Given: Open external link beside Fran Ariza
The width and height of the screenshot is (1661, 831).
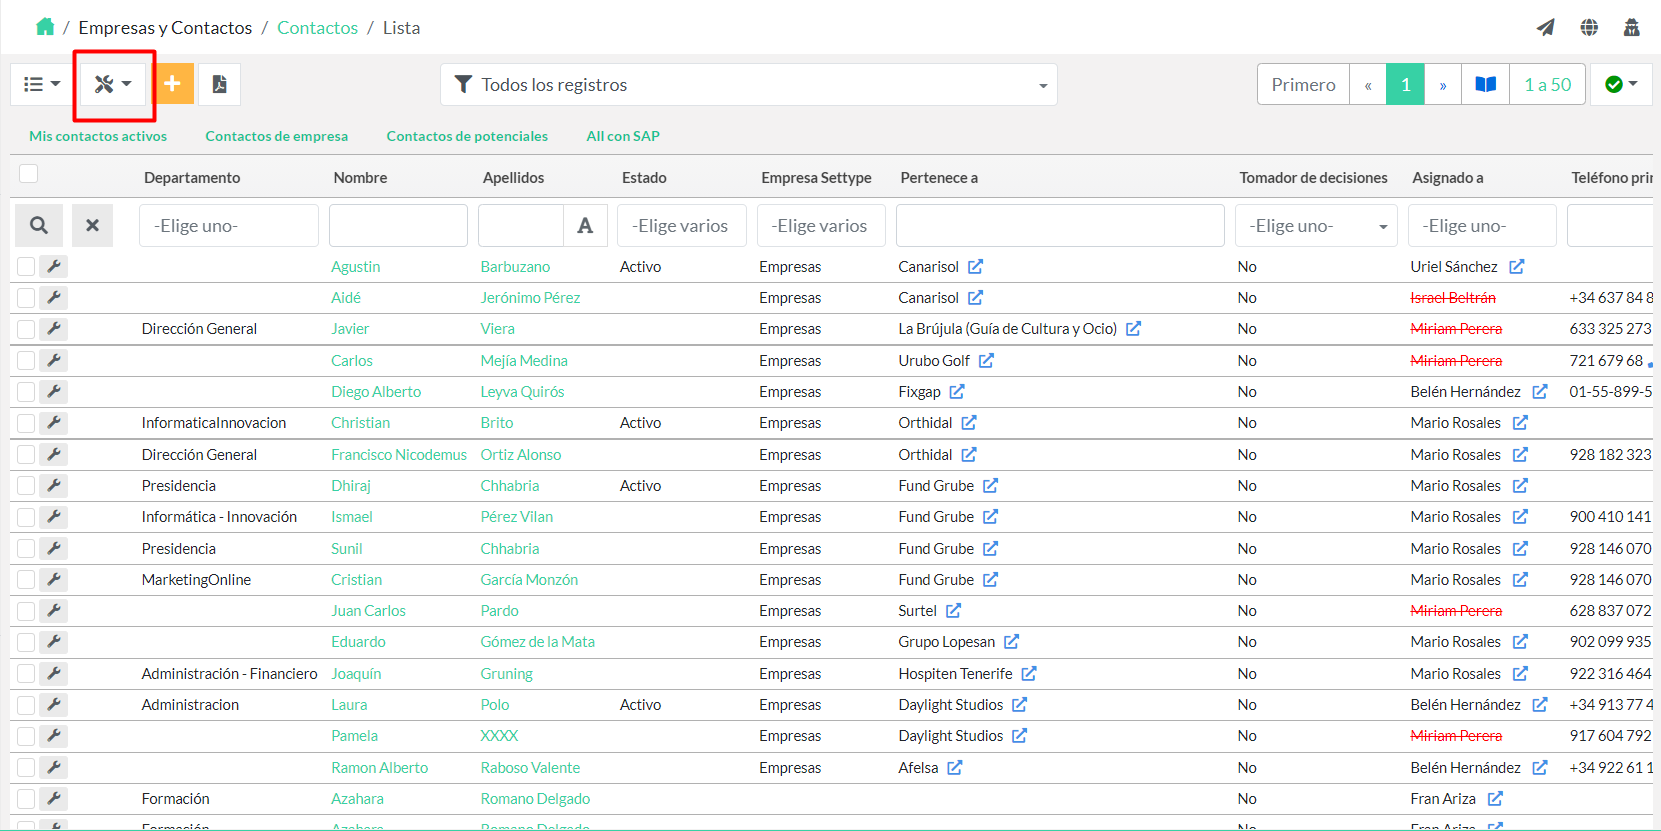Looking at the screenshot, I should [x=1495, y=798].
